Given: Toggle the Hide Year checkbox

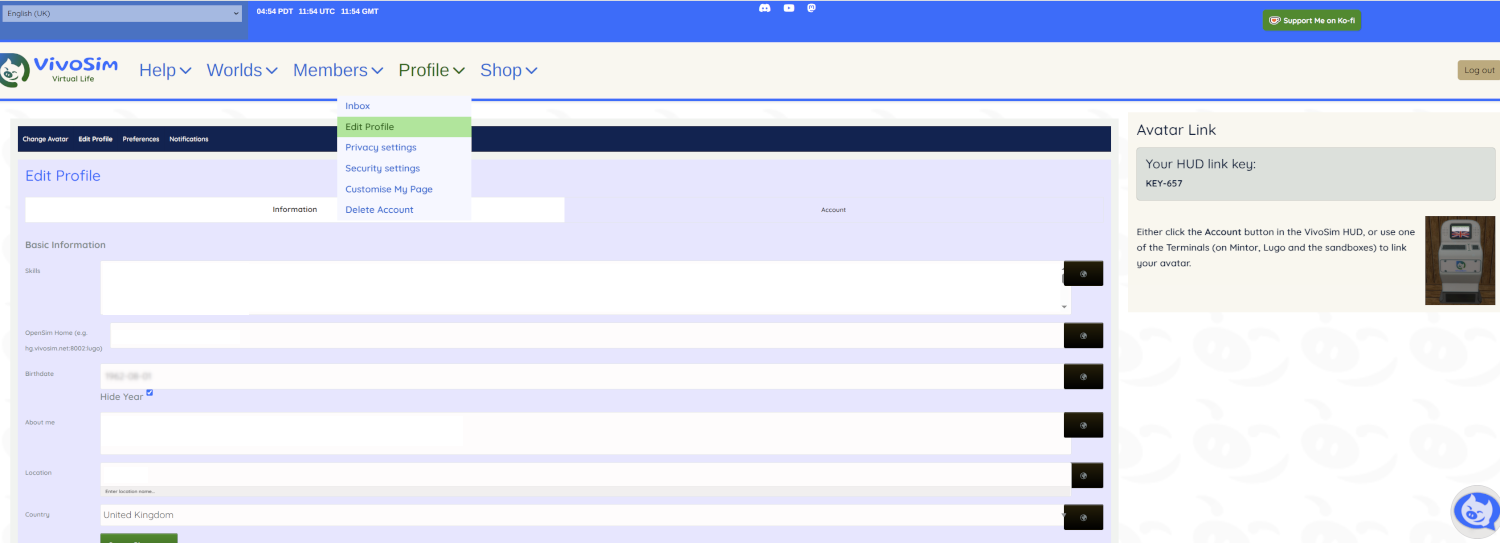Looking at the screenshot, I should [149, 393].
